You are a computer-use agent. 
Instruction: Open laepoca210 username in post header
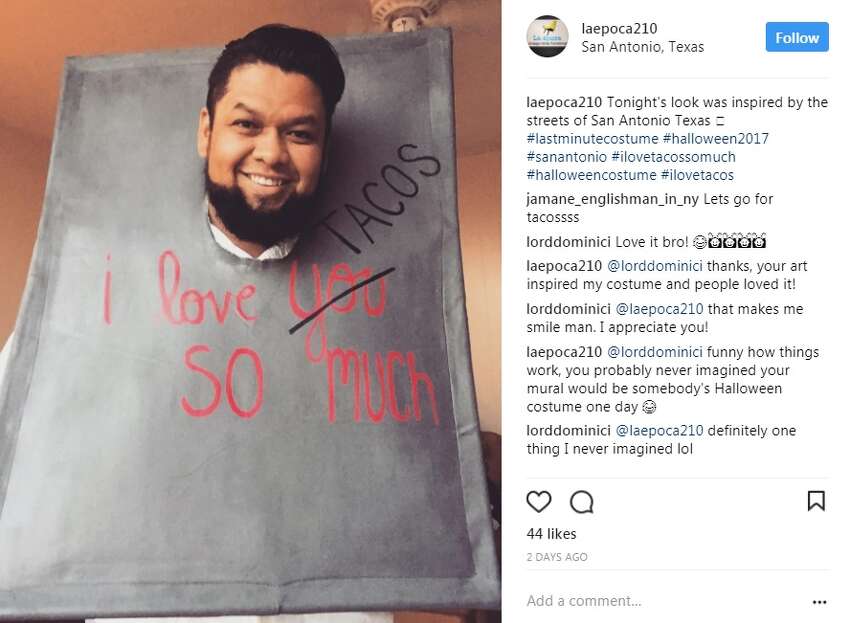click(619, 28)
